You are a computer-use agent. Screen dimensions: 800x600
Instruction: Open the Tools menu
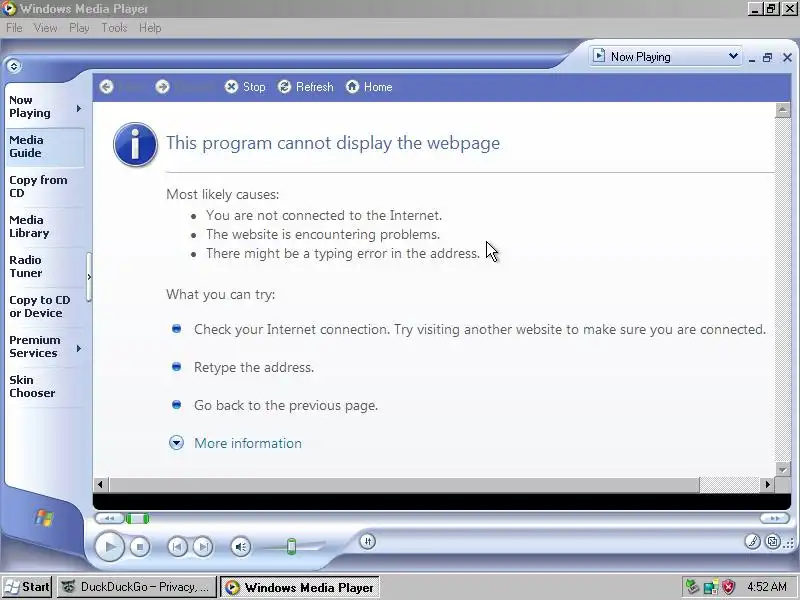pos(114,28)
